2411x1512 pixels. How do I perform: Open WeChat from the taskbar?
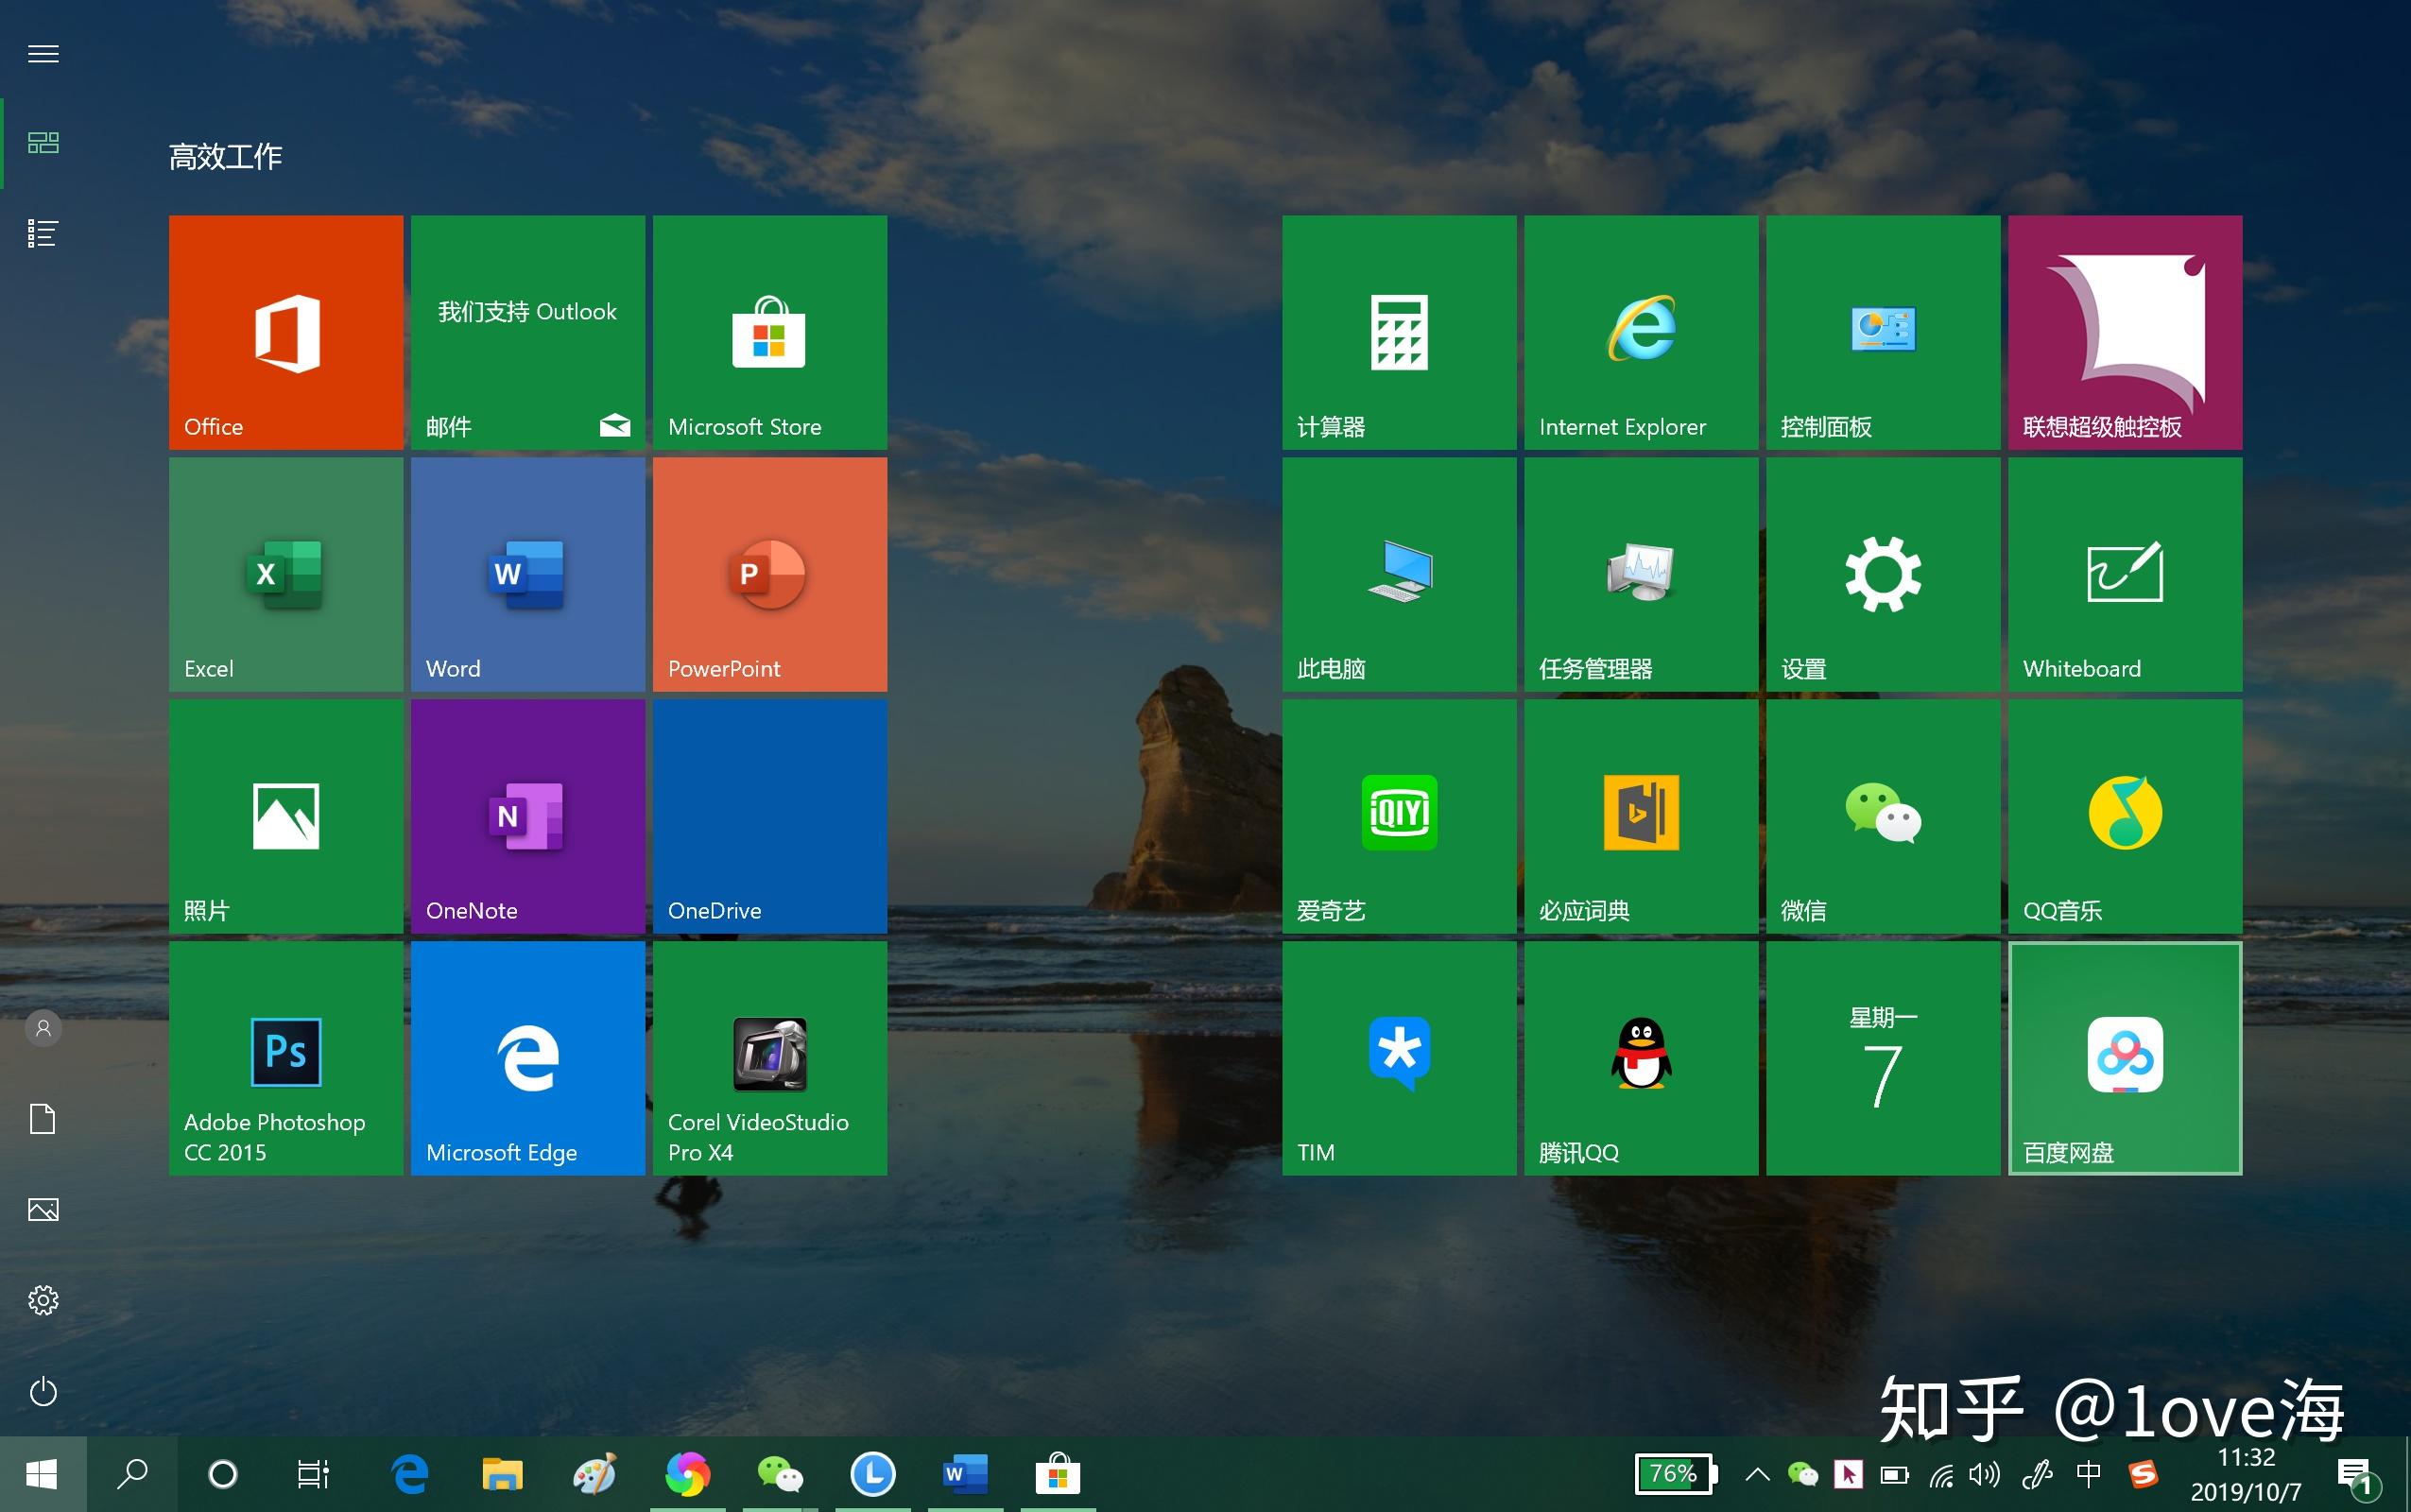tap(780, 1474)
